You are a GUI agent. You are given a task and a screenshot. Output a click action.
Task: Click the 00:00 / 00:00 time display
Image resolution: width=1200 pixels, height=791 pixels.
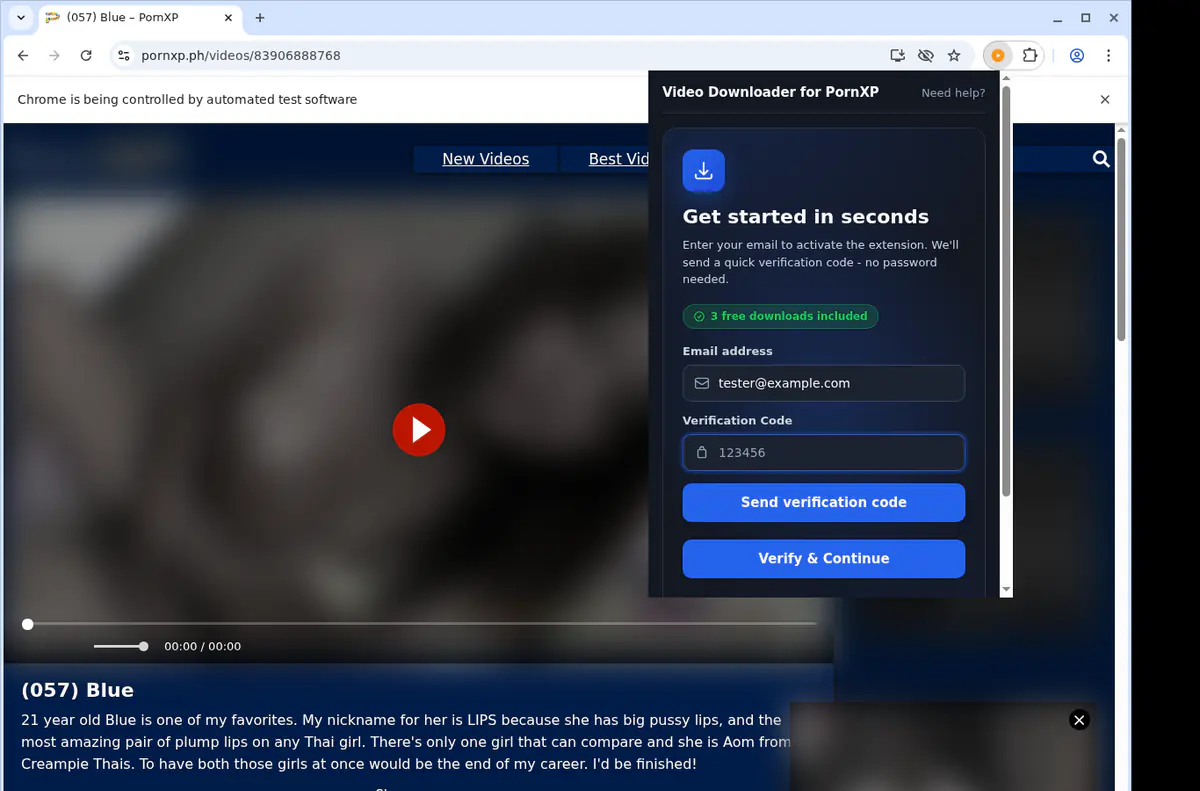(x=203, y=646)
